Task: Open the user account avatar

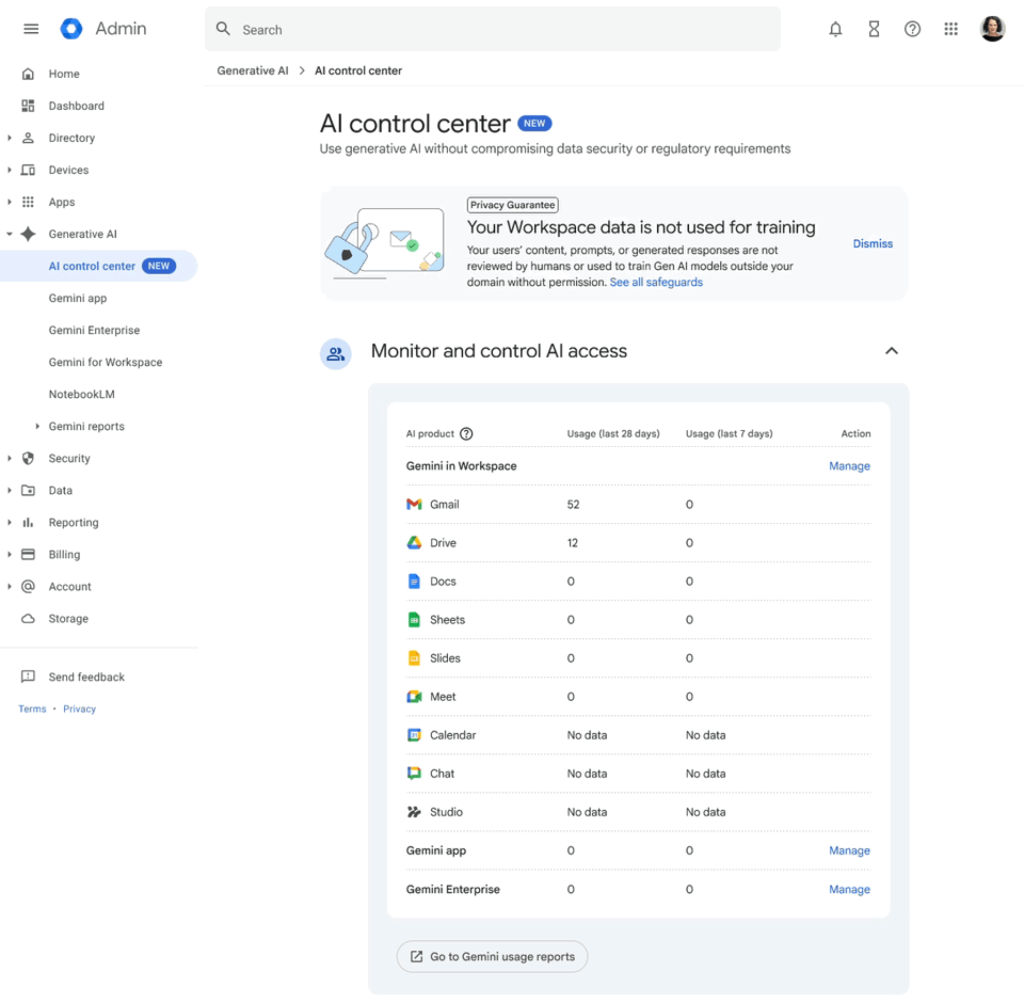Action: click(x=993, y=29)
